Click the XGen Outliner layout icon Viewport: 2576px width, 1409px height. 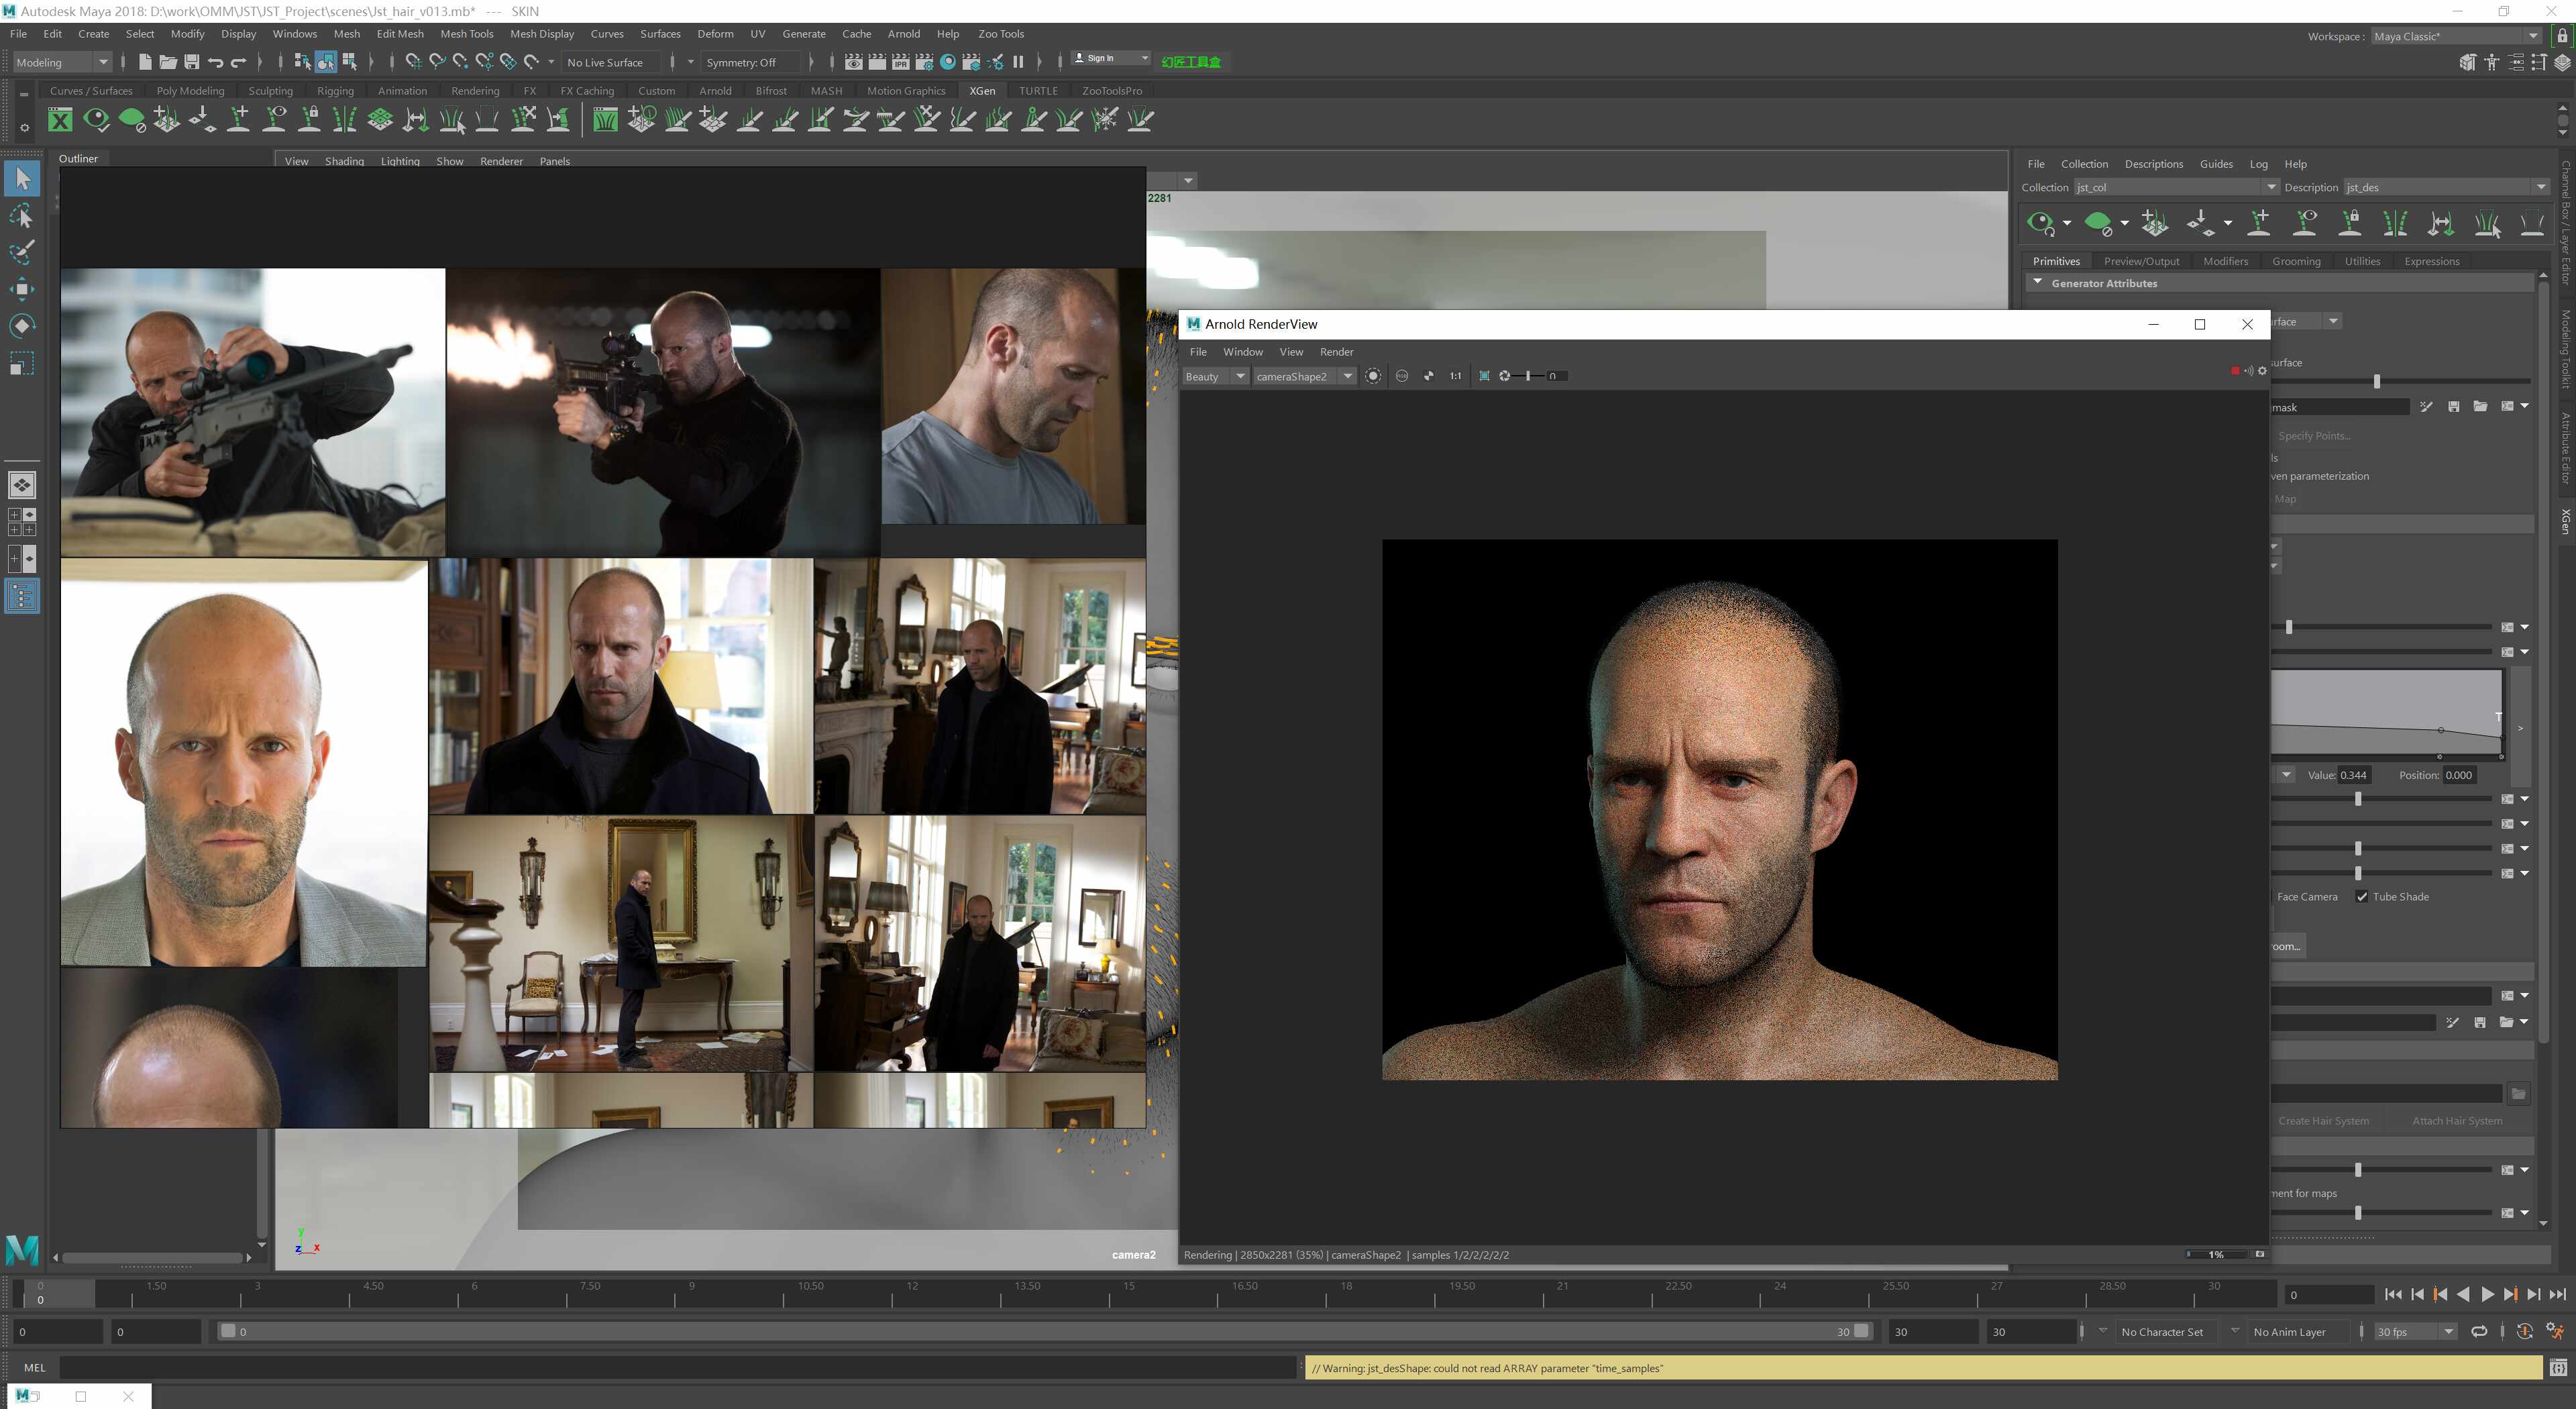point(22,597)
